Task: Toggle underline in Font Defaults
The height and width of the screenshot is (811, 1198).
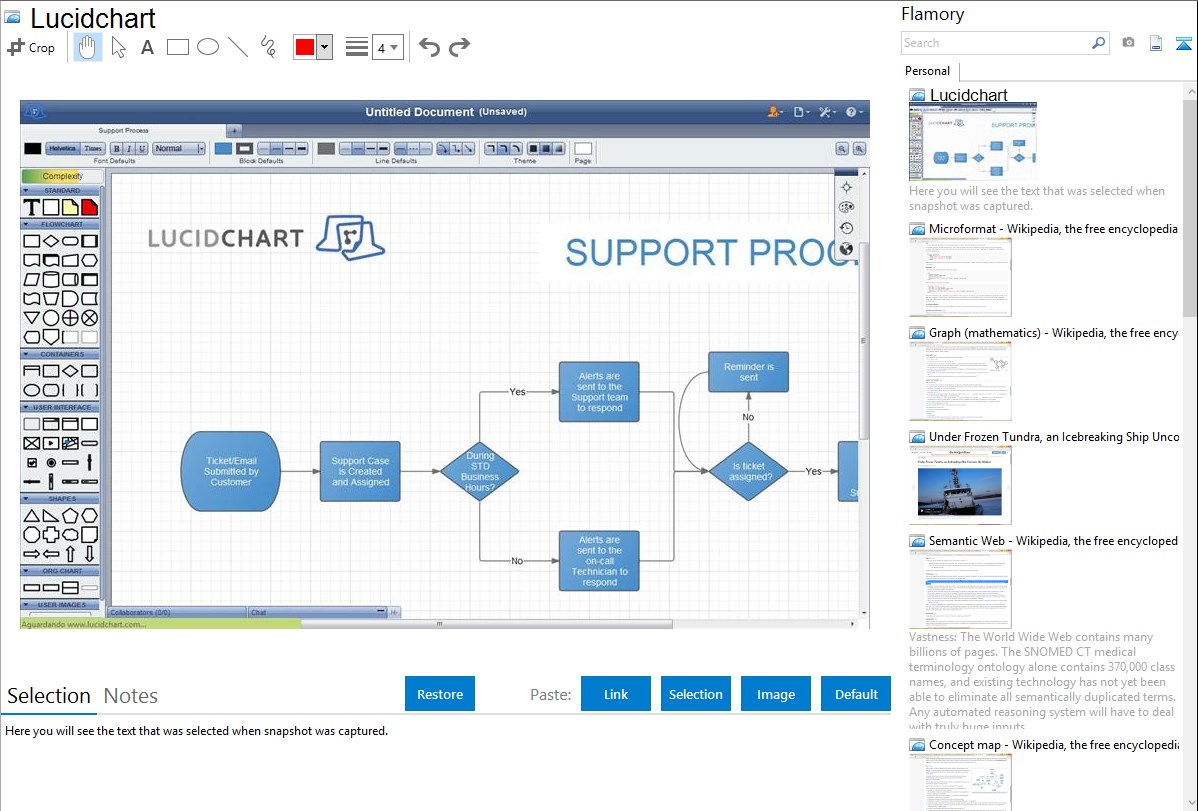Action: click(141, 148)
